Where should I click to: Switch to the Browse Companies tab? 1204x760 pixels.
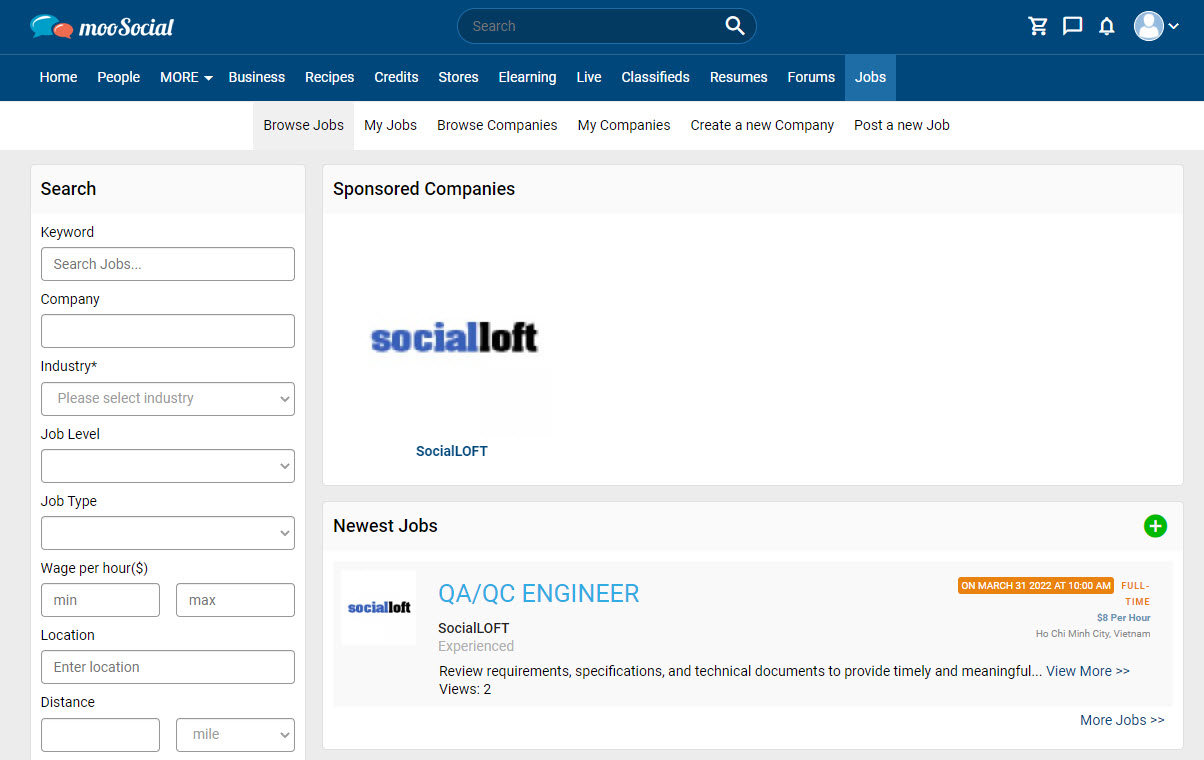[x=497, y=125]
